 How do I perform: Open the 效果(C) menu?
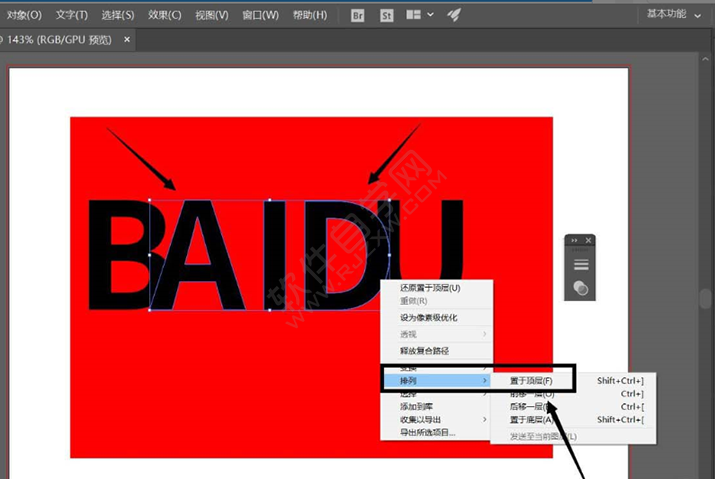[165, 15]
